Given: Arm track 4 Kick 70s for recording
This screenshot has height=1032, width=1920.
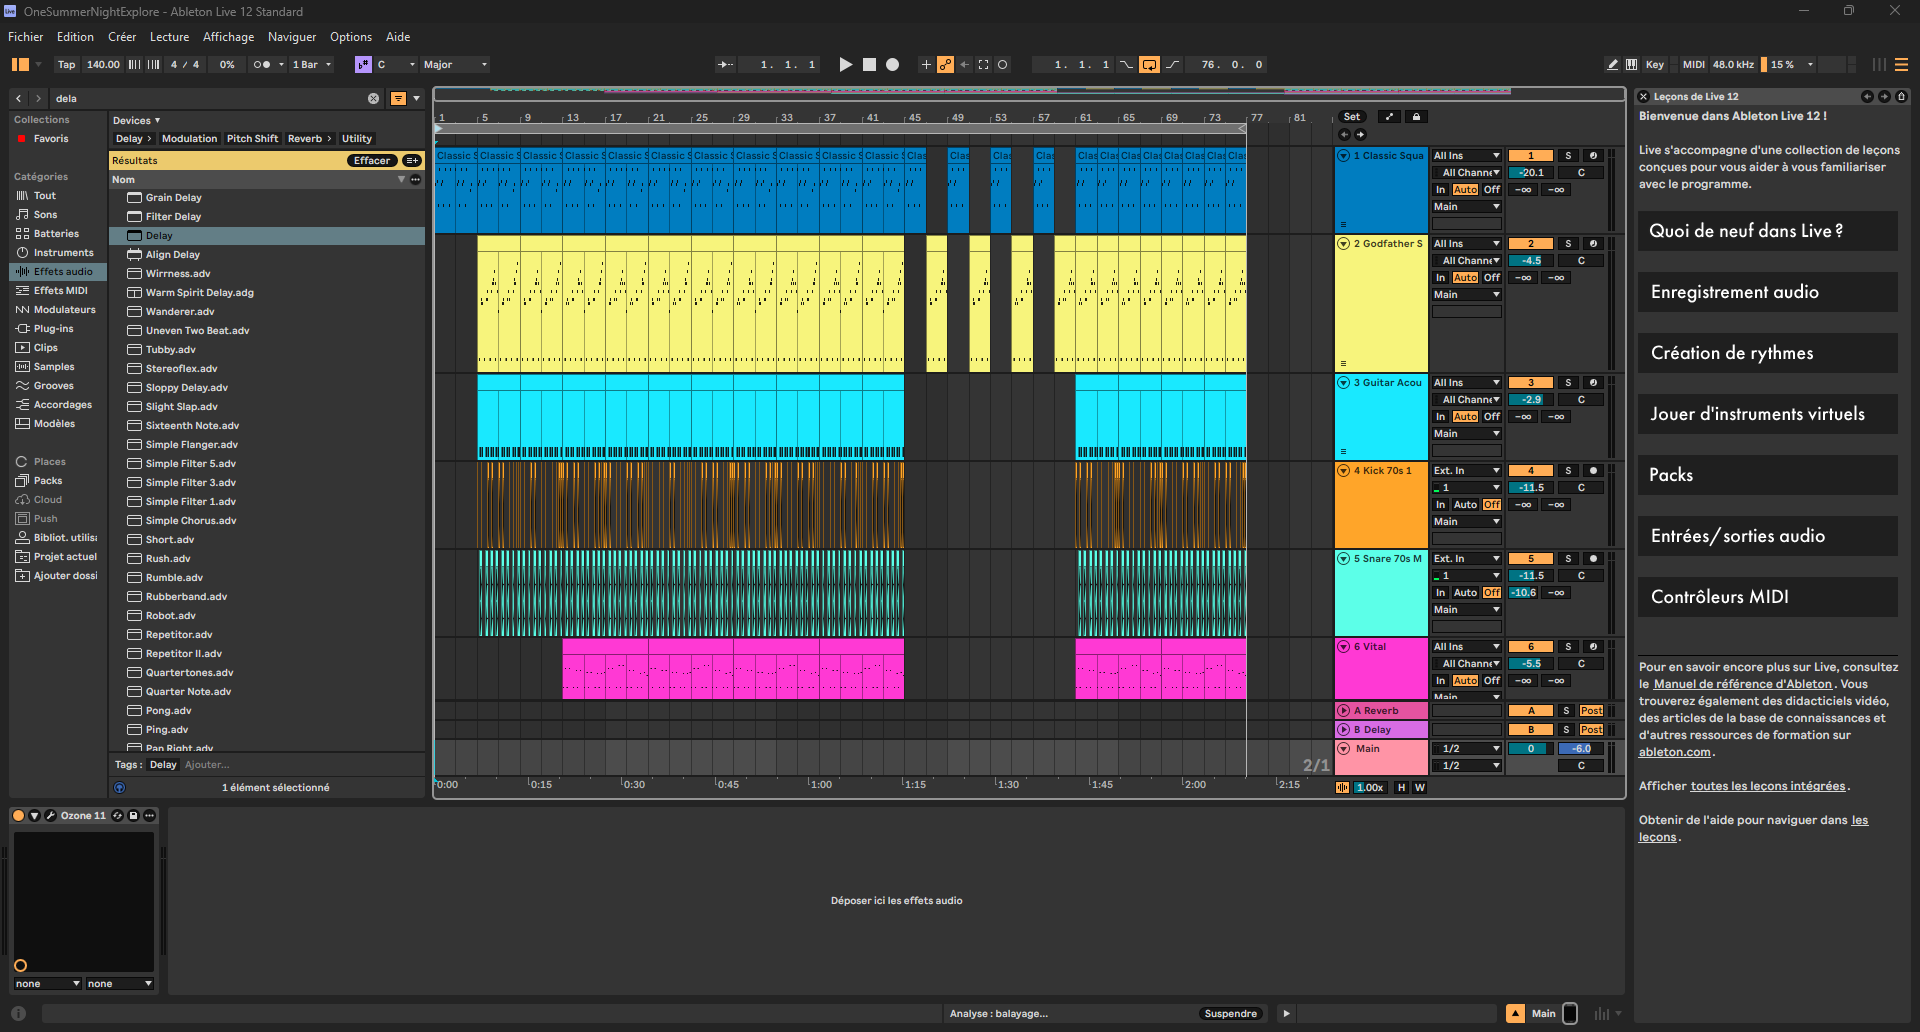Looking at the screenshot, I should [1593, 470].
